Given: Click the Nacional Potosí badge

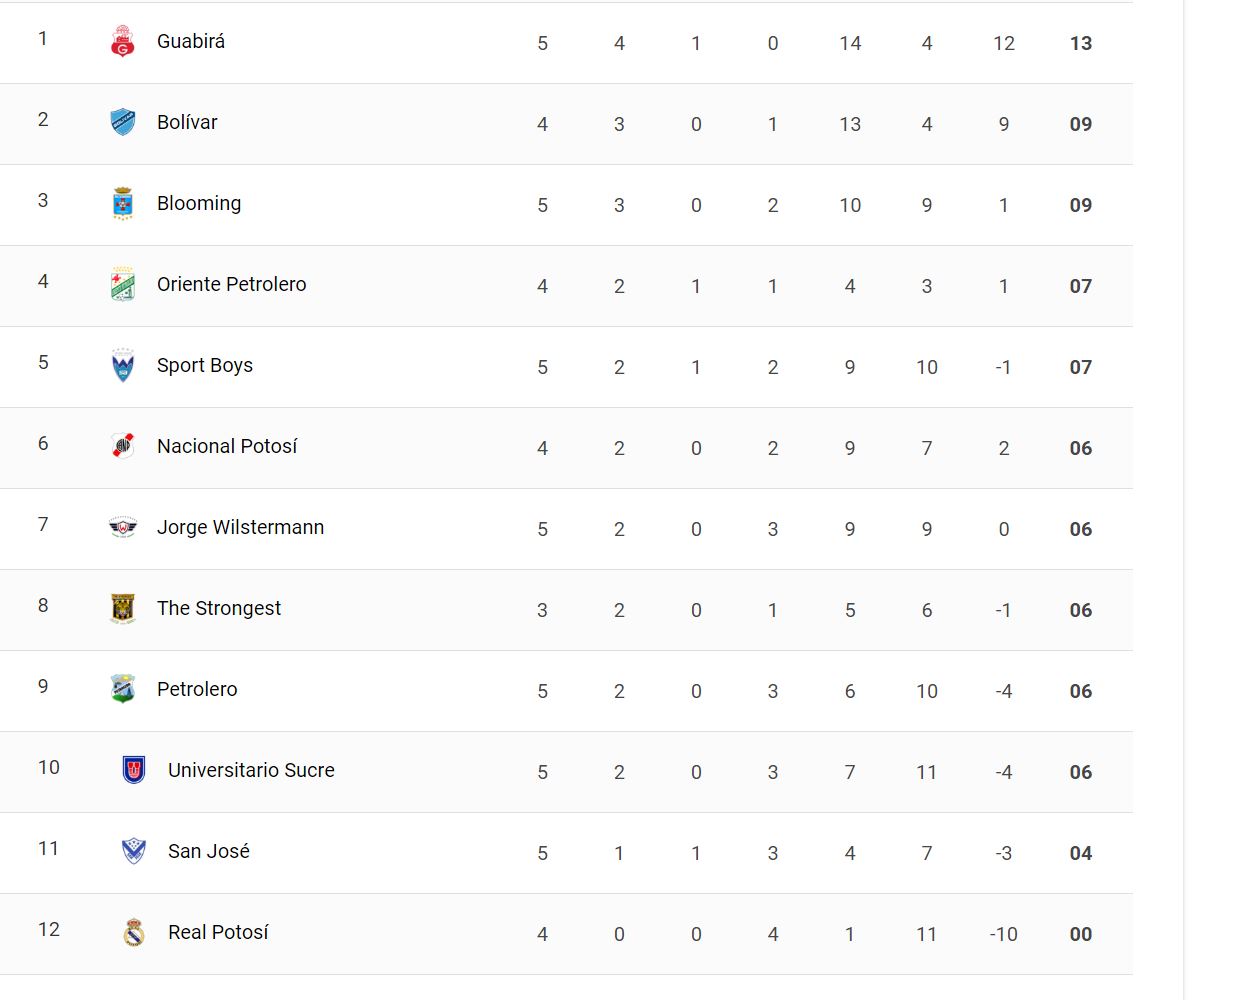Looking at the screenshot, I should pos(122,446).
